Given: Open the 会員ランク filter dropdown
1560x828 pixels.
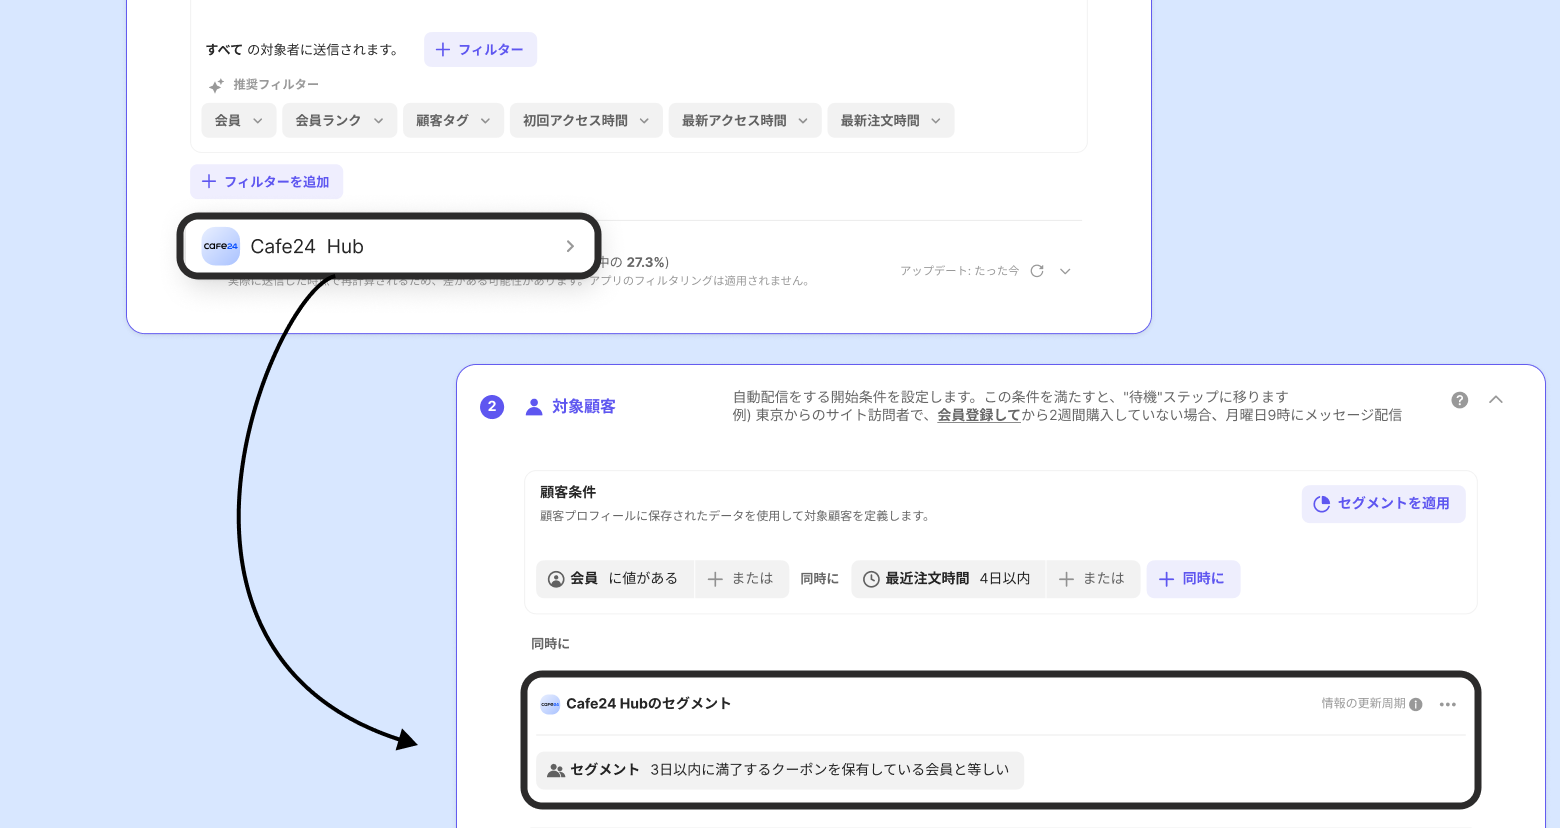Looking at the screenshot, I should click(x=339, y=121).
